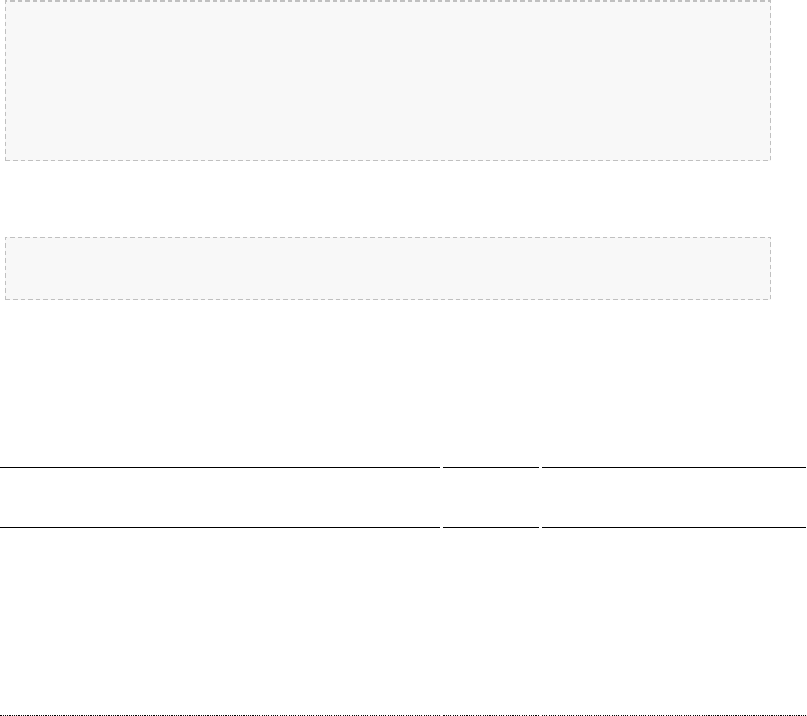Click the third column's lower solid rule
The height and width of the screenshot is (716, 807).
tap(674, 527)
